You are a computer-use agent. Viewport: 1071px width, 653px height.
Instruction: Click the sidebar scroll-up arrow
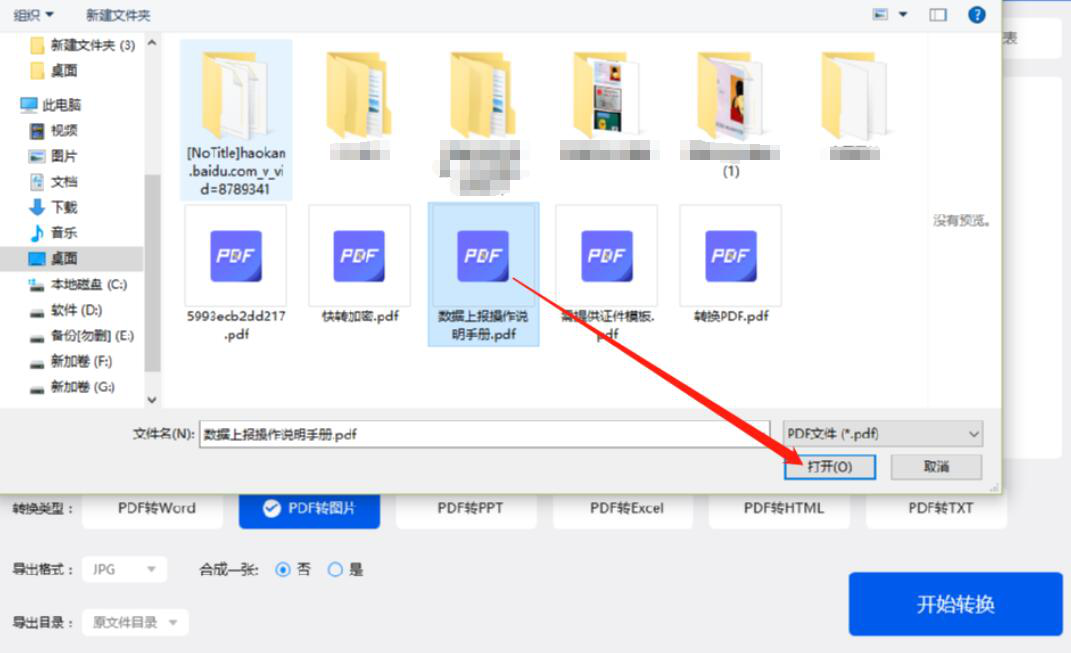point(152,43)
